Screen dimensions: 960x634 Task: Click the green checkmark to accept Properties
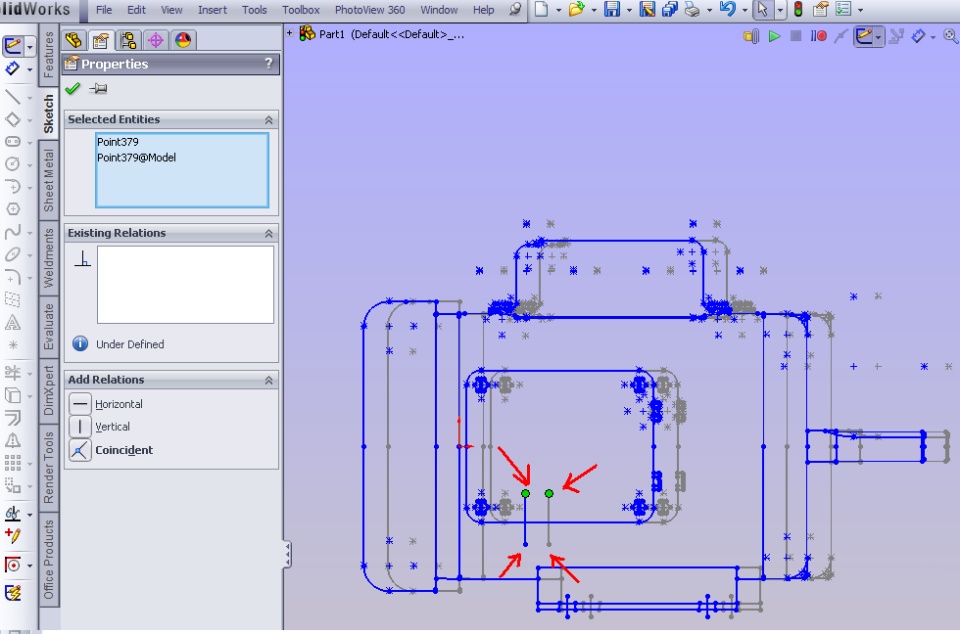[73, 89]
